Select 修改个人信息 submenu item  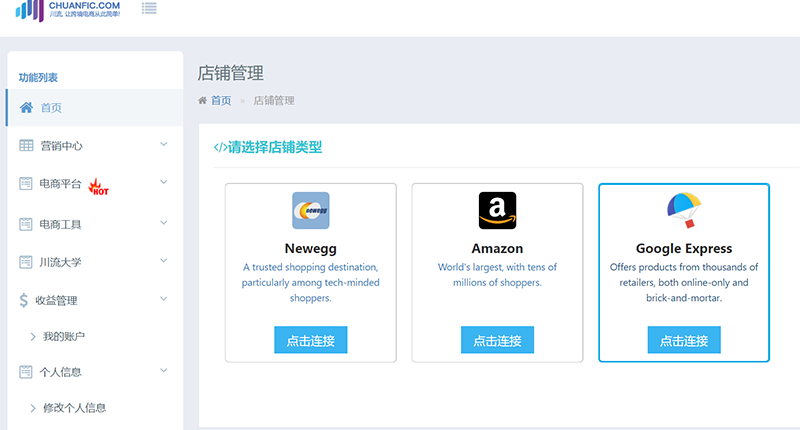(74, 408)
